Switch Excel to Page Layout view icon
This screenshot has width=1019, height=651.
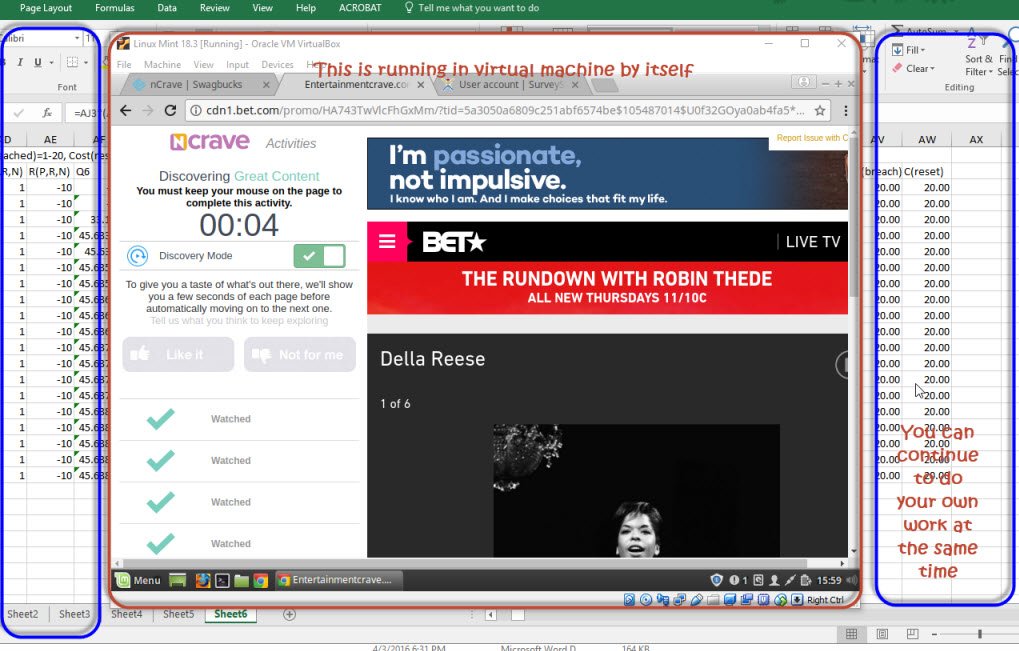tap(882, 633)
